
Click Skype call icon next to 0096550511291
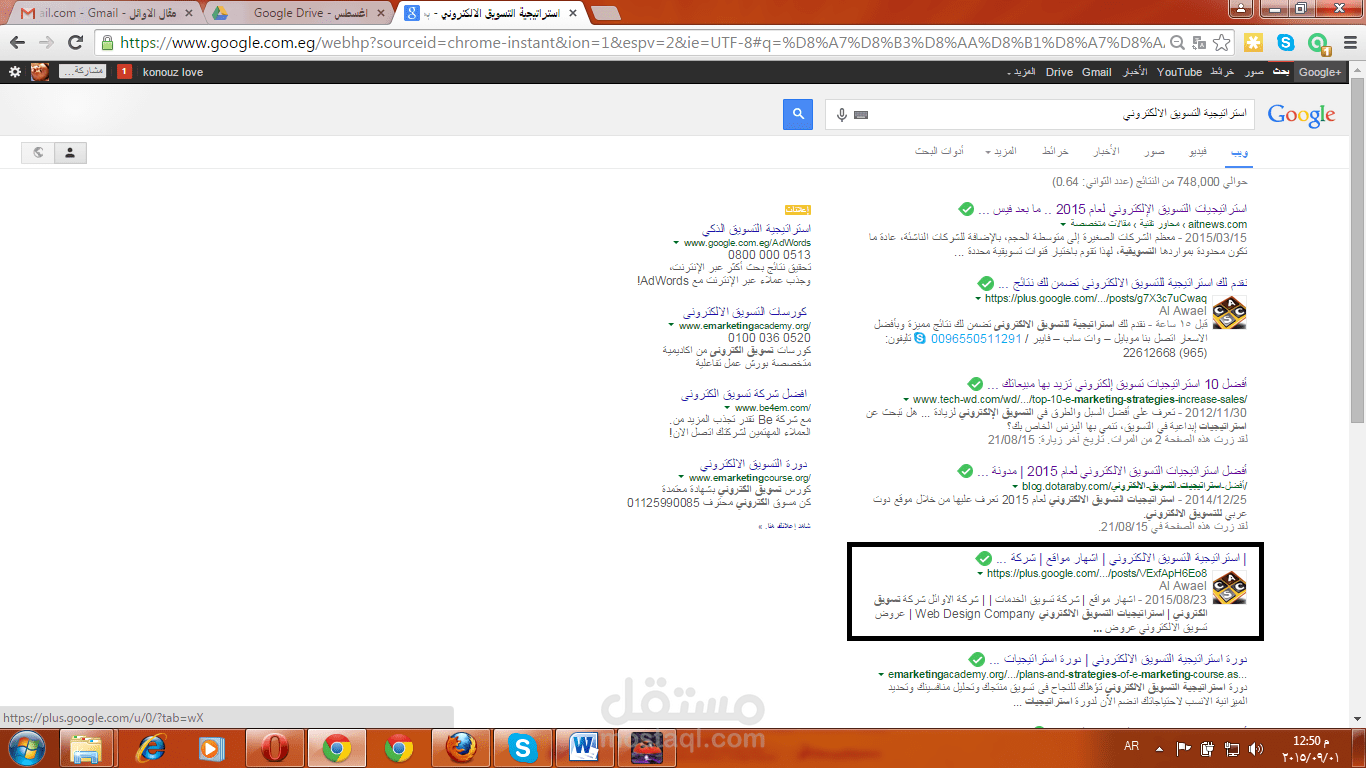click(x=920, y=339)
